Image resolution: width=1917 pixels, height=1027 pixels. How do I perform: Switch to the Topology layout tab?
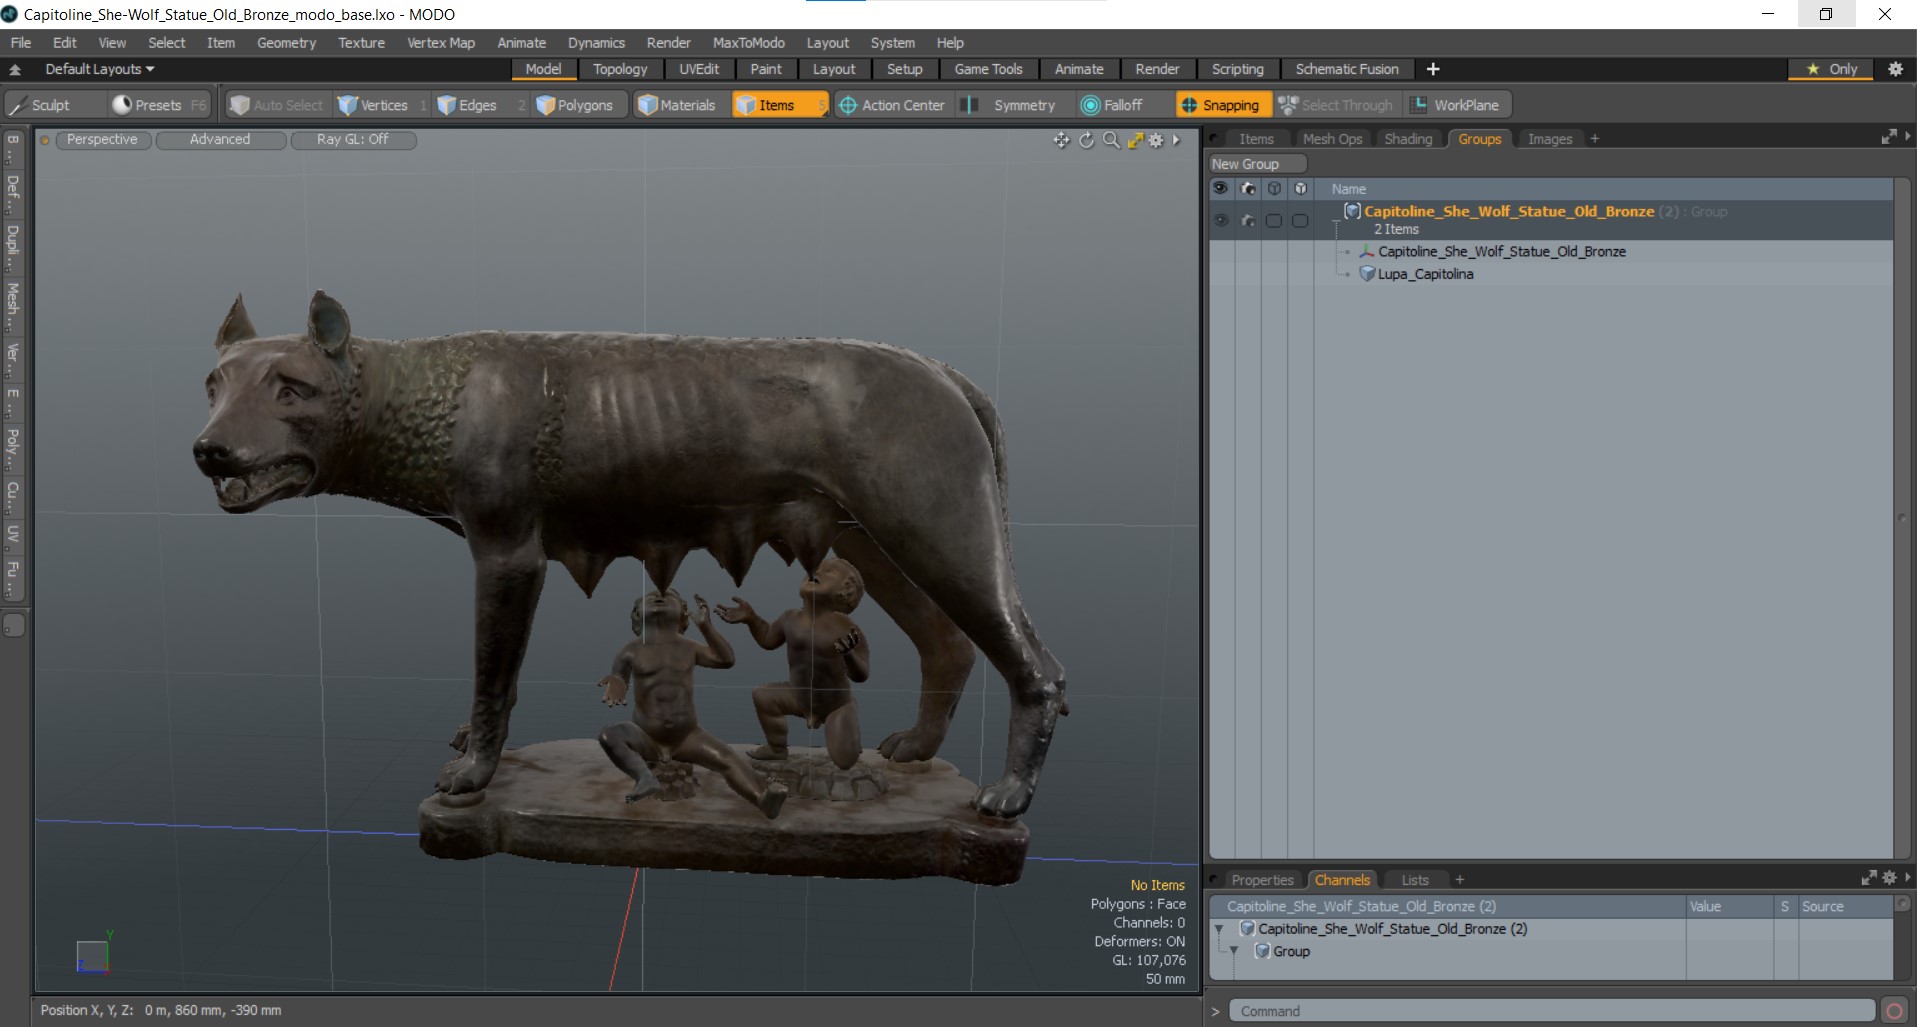[620, 69]
